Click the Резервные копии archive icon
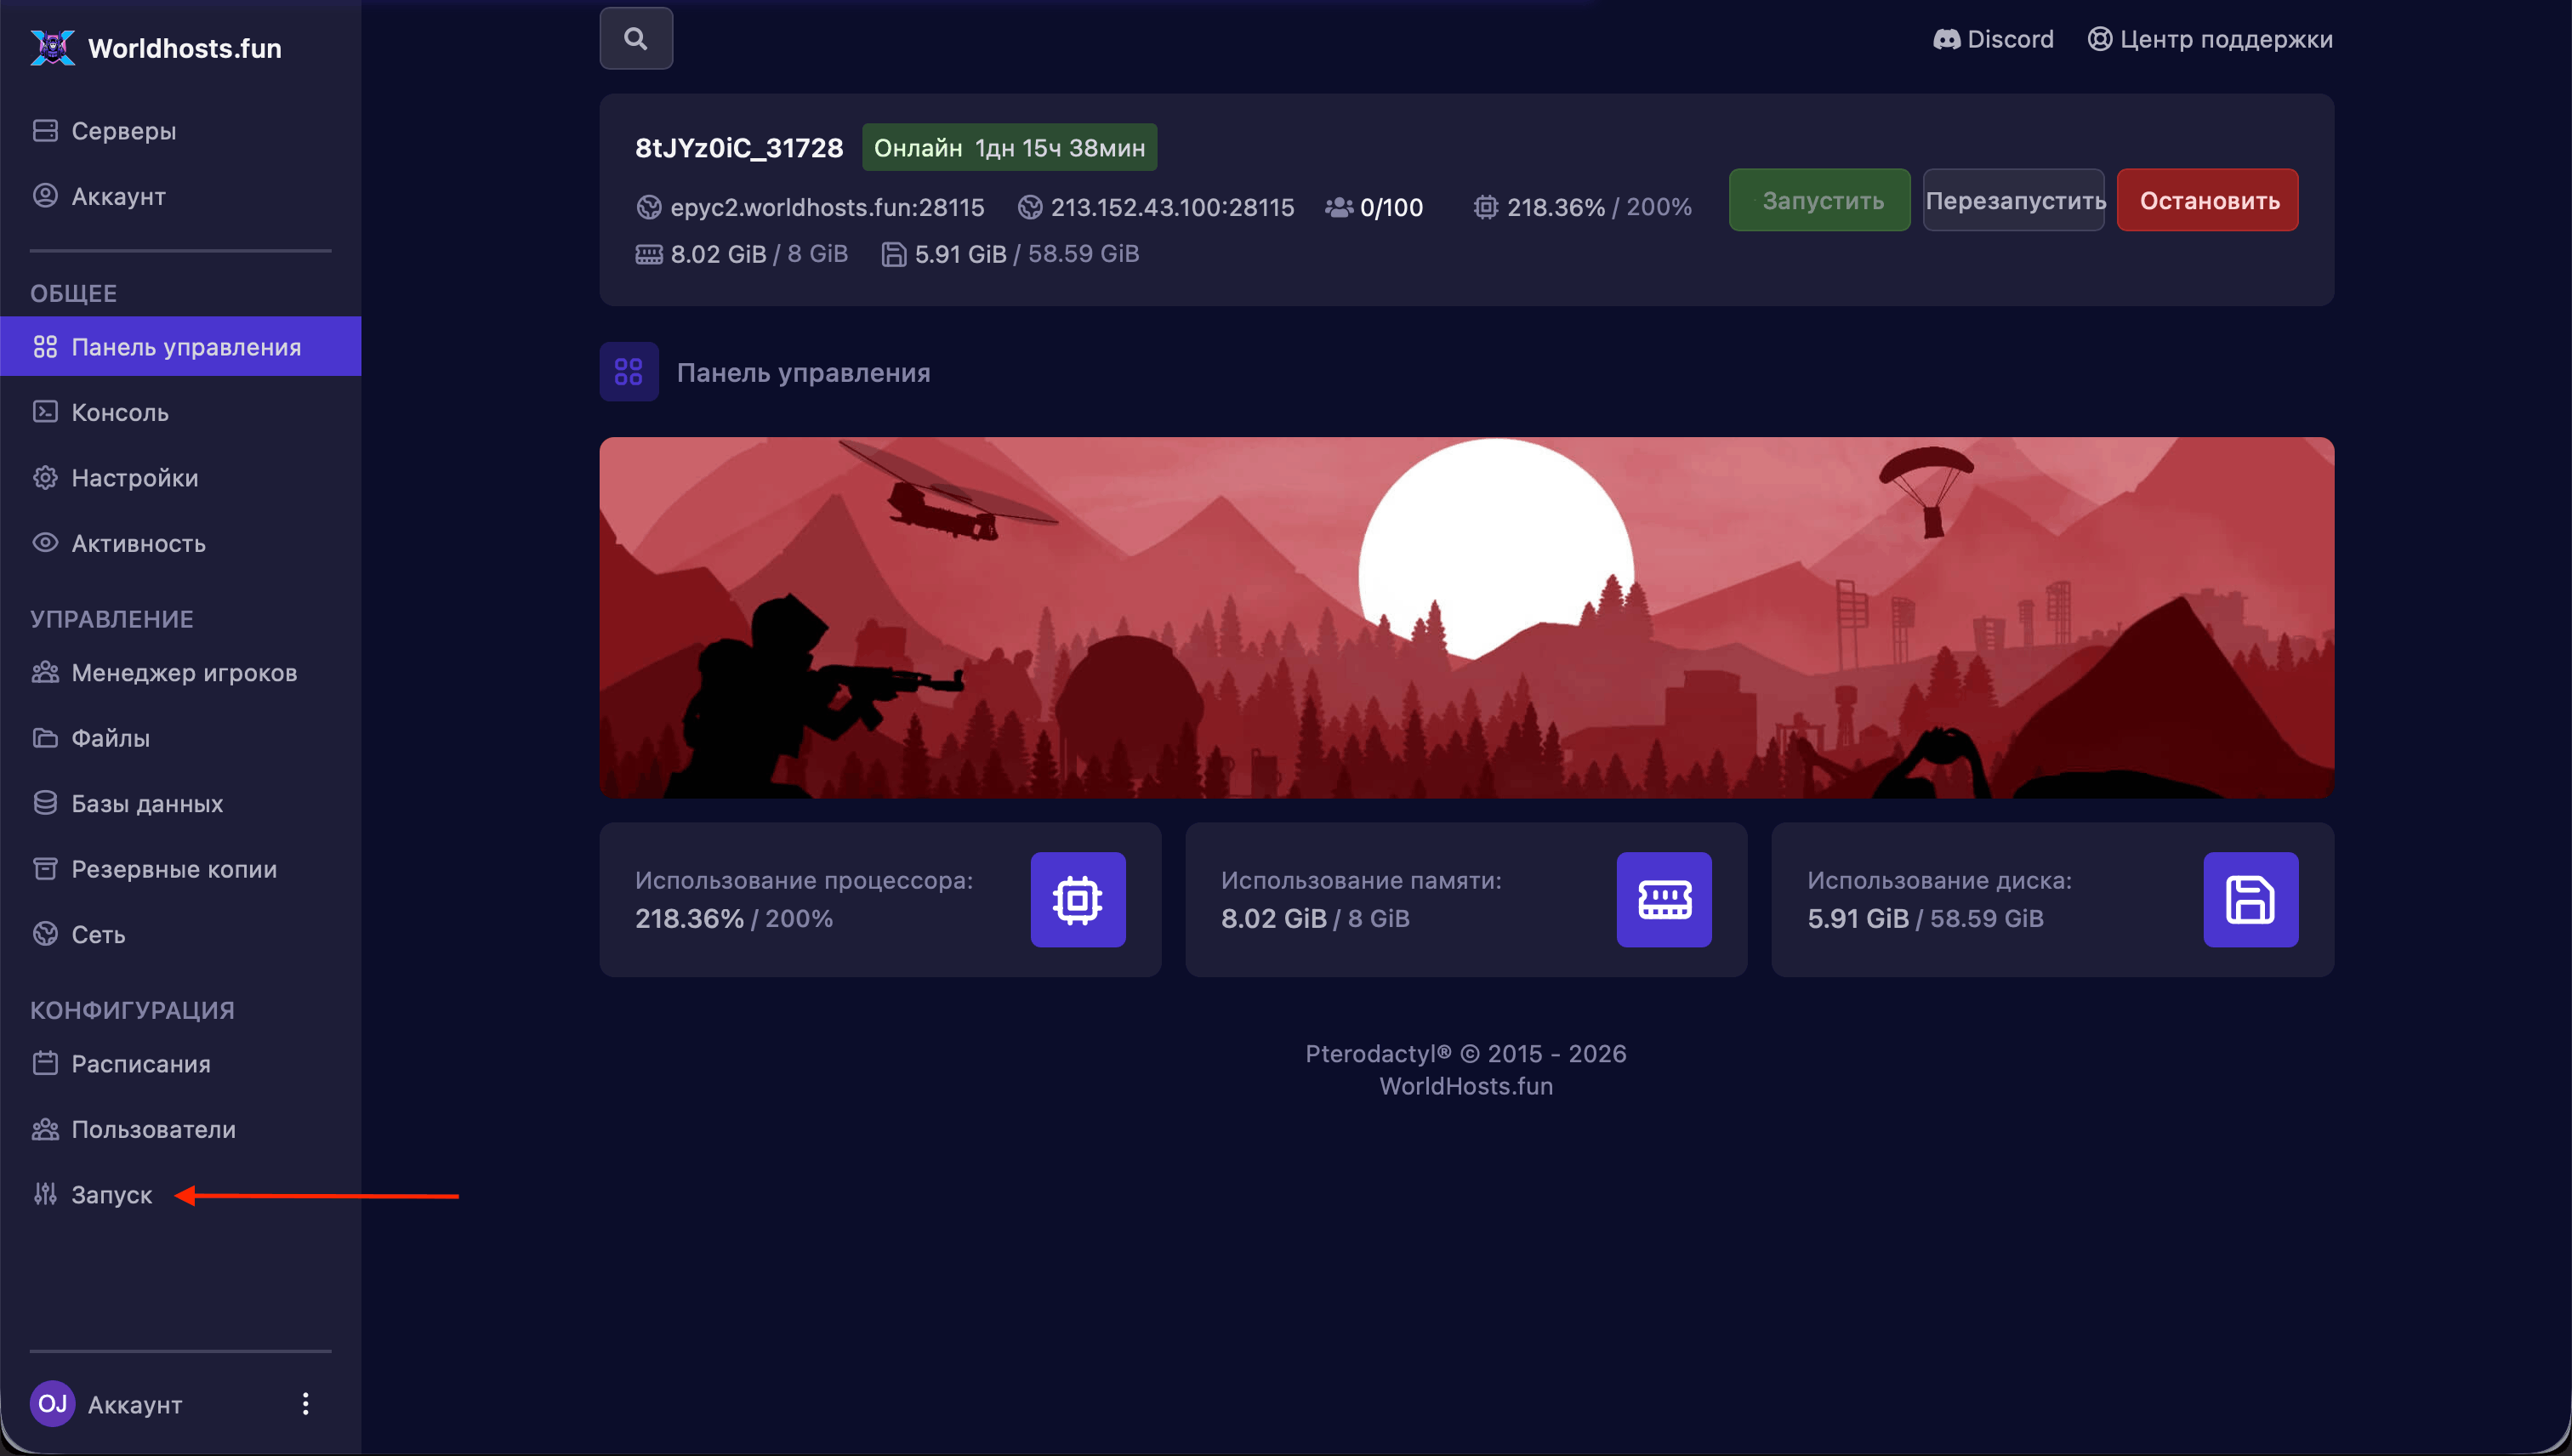Screen dimensions: 2572x1456 (x=45, y=869)
